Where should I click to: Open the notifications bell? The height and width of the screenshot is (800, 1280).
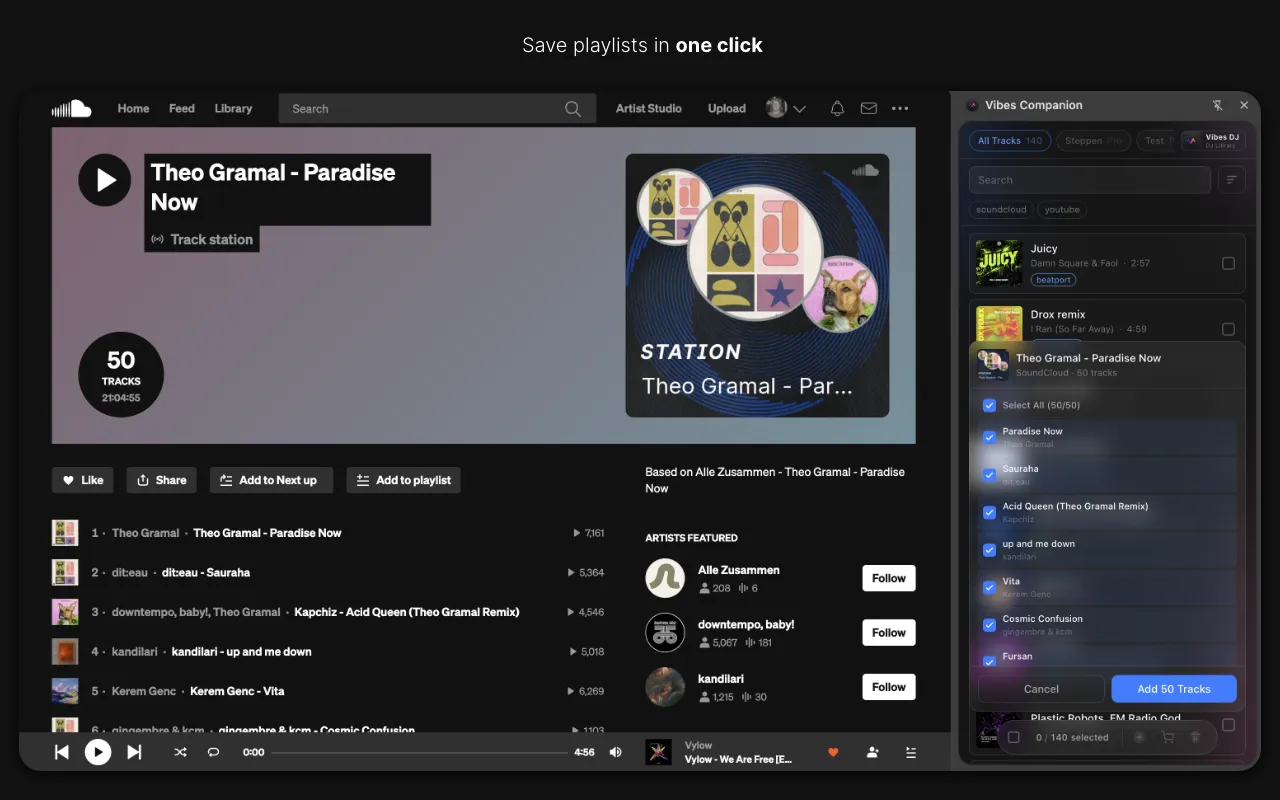[838, 108]
